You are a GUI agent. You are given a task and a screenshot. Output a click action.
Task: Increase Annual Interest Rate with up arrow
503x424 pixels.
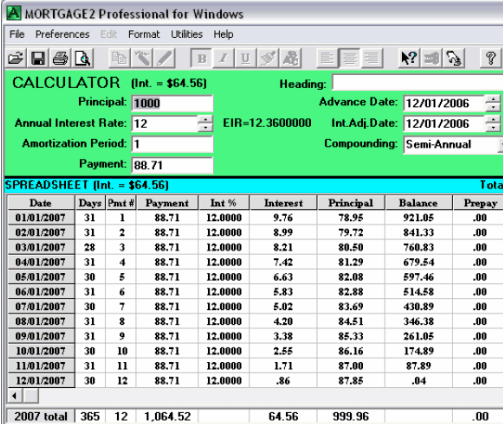(x=205, y=120)
